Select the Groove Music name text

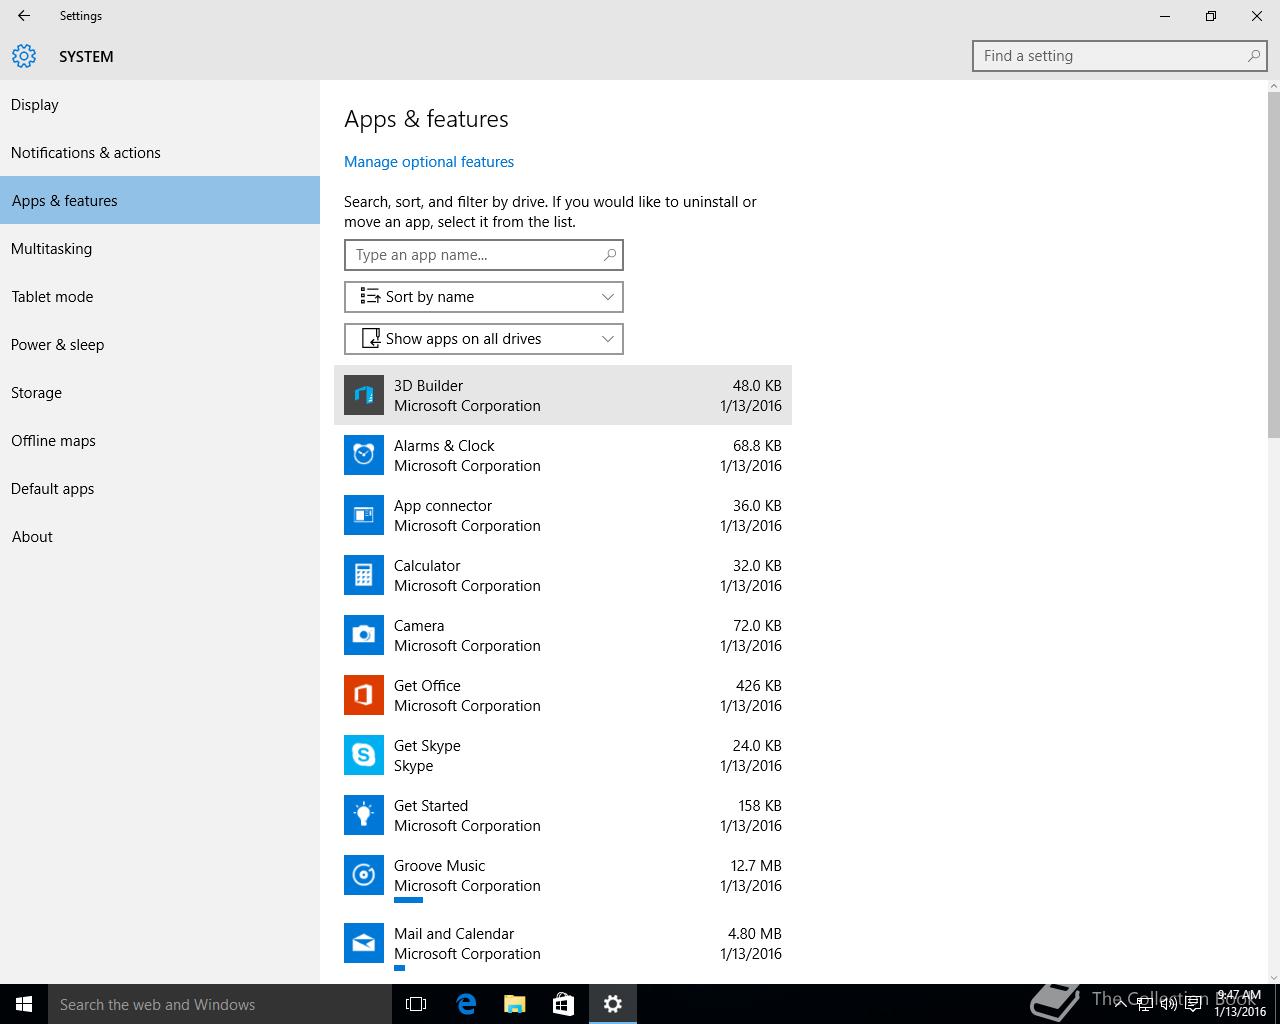click(439, 866)
